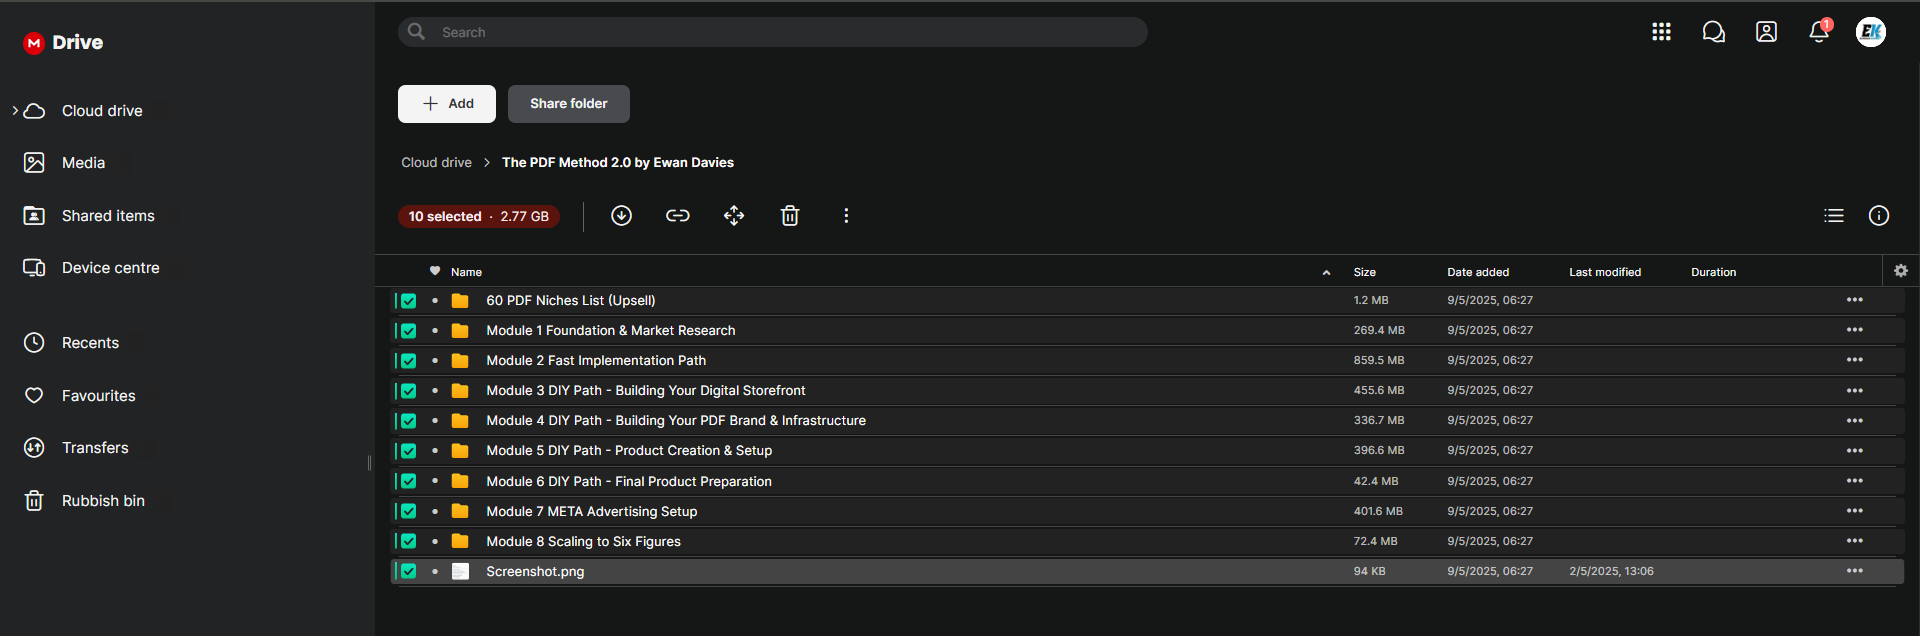Click the download icon in selection toolbar
Screen dimensions: 1920x636
tap(621, 216)
